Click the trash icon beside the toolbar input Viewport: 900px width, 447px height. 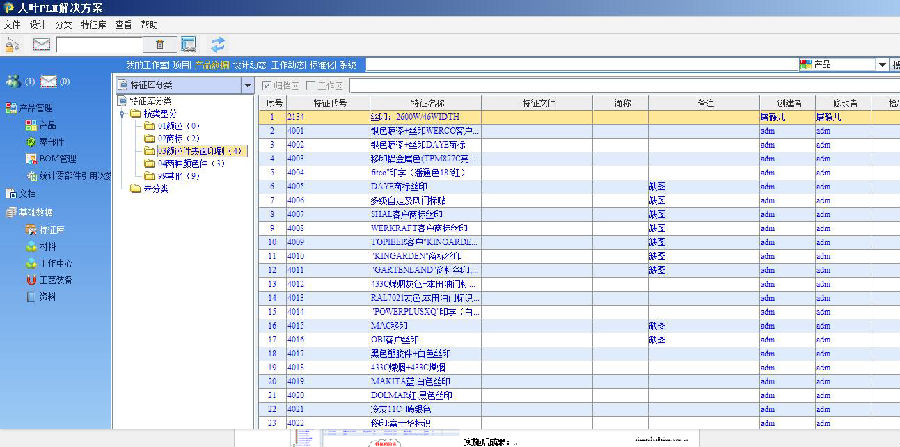point(160,44)
